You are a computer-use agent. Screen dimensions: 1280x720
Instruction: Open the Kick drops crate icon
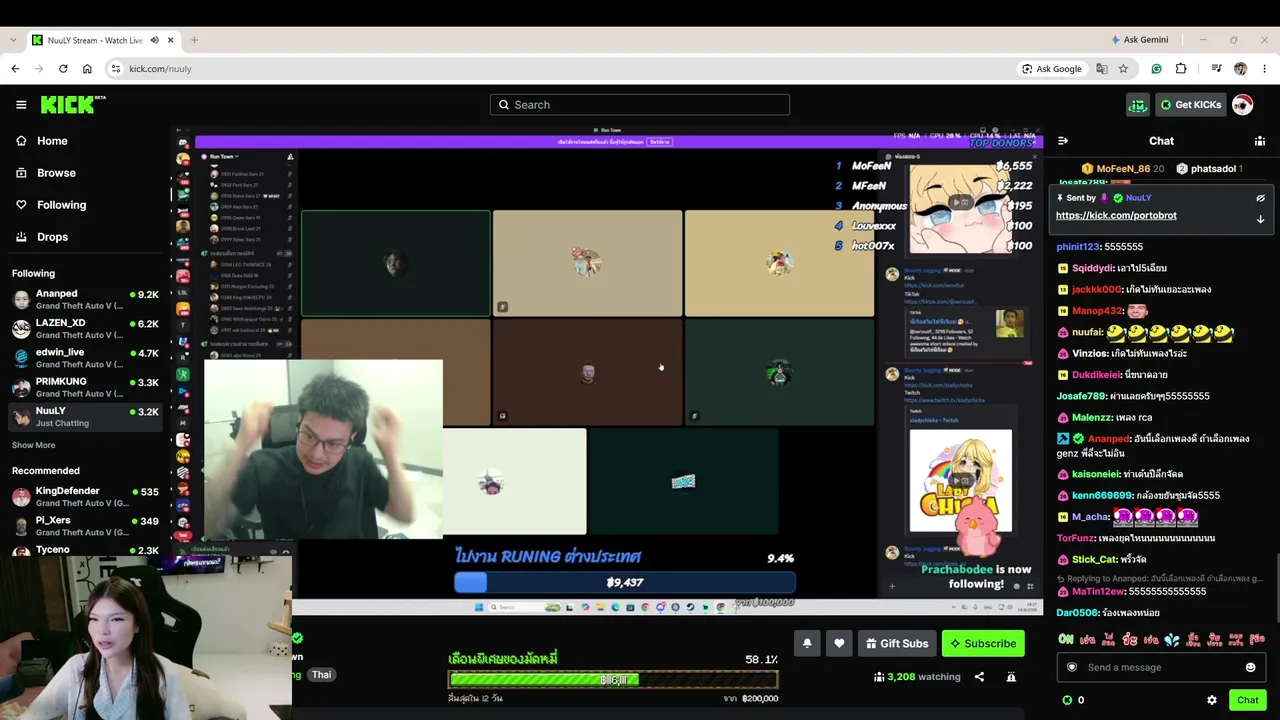click(1137, 105)
